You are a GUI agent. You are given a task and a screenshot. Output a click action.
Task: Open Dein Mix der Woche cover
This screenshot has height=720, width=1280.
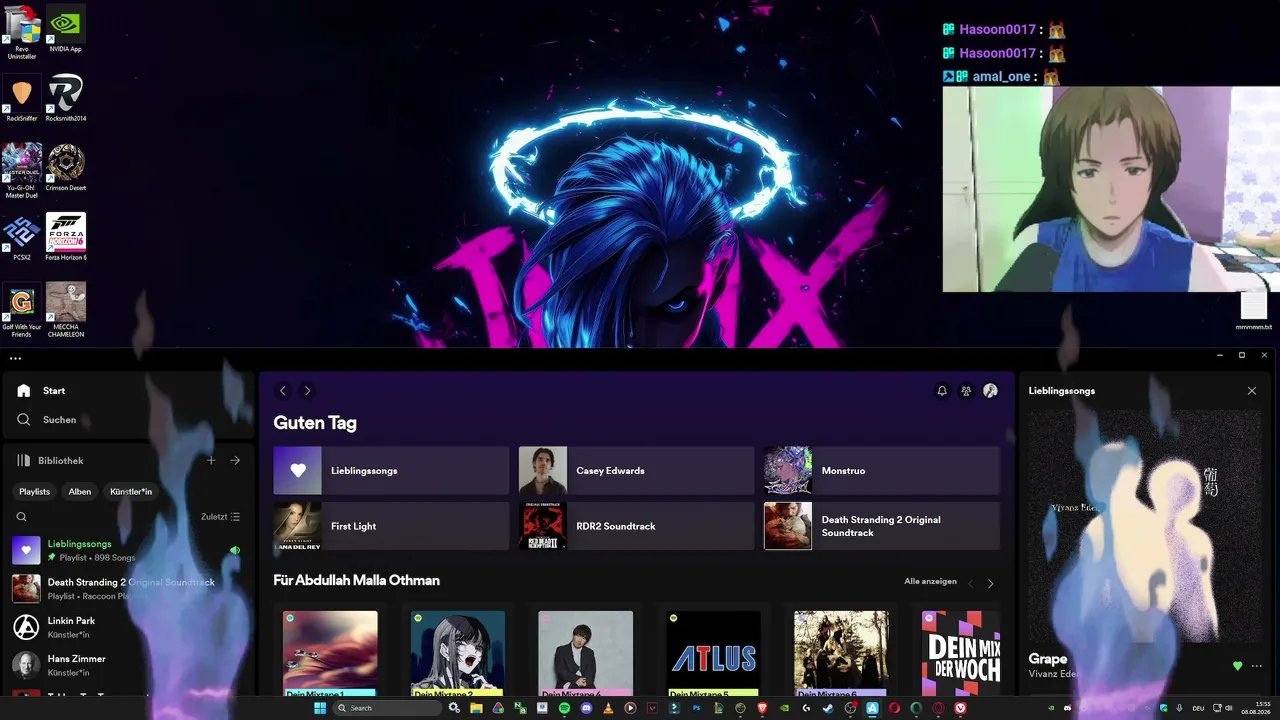(x=961, y=653)
